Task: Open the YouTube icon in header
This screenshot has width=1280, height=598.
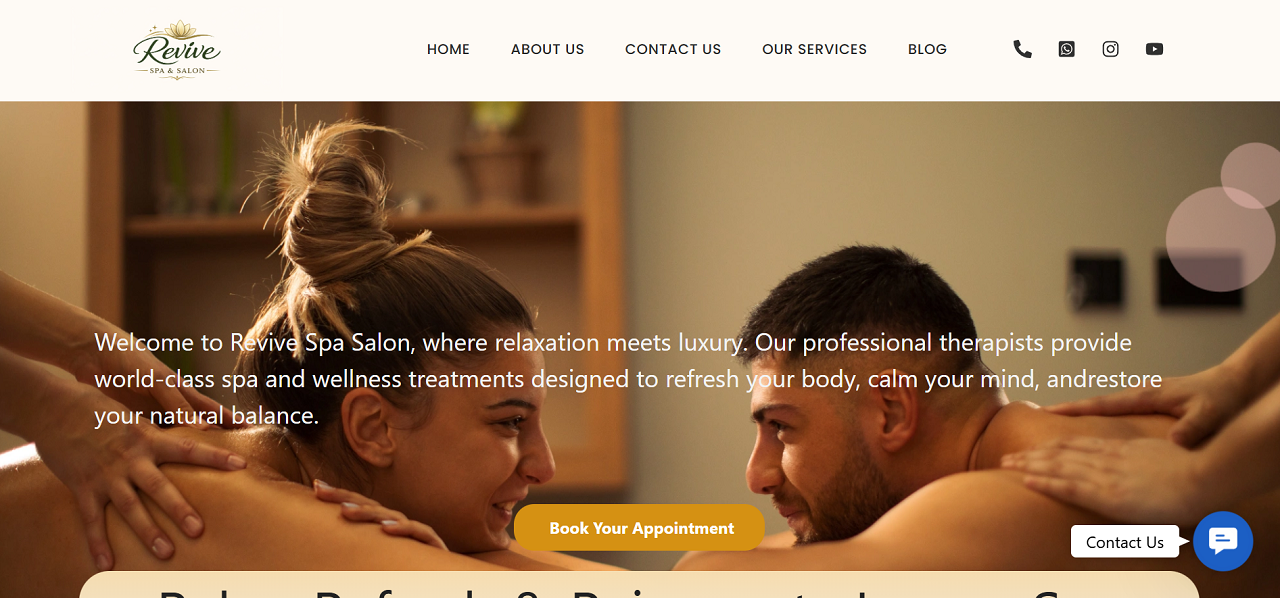Action: point(1154,49)
